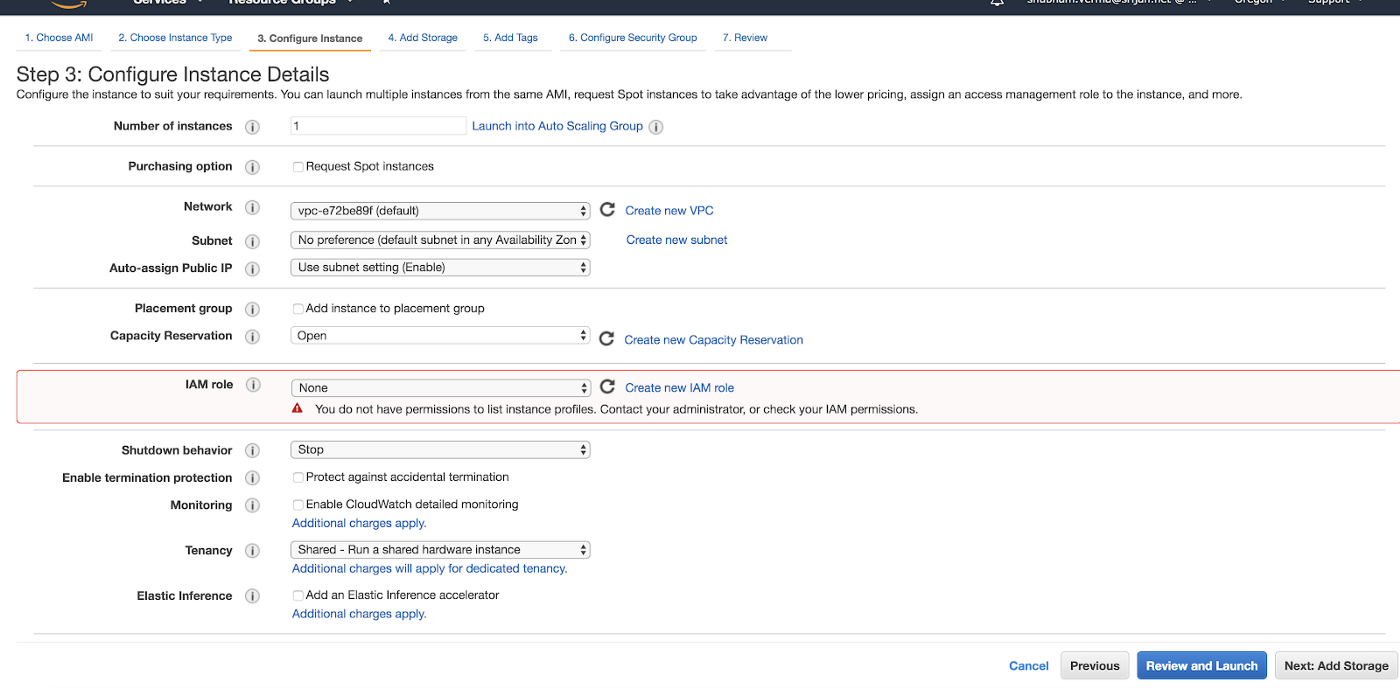Image resolution: width=1400 pixels, height=688 pixels.
Task: Click the IAM role info icon
Action: pos(253,385)
